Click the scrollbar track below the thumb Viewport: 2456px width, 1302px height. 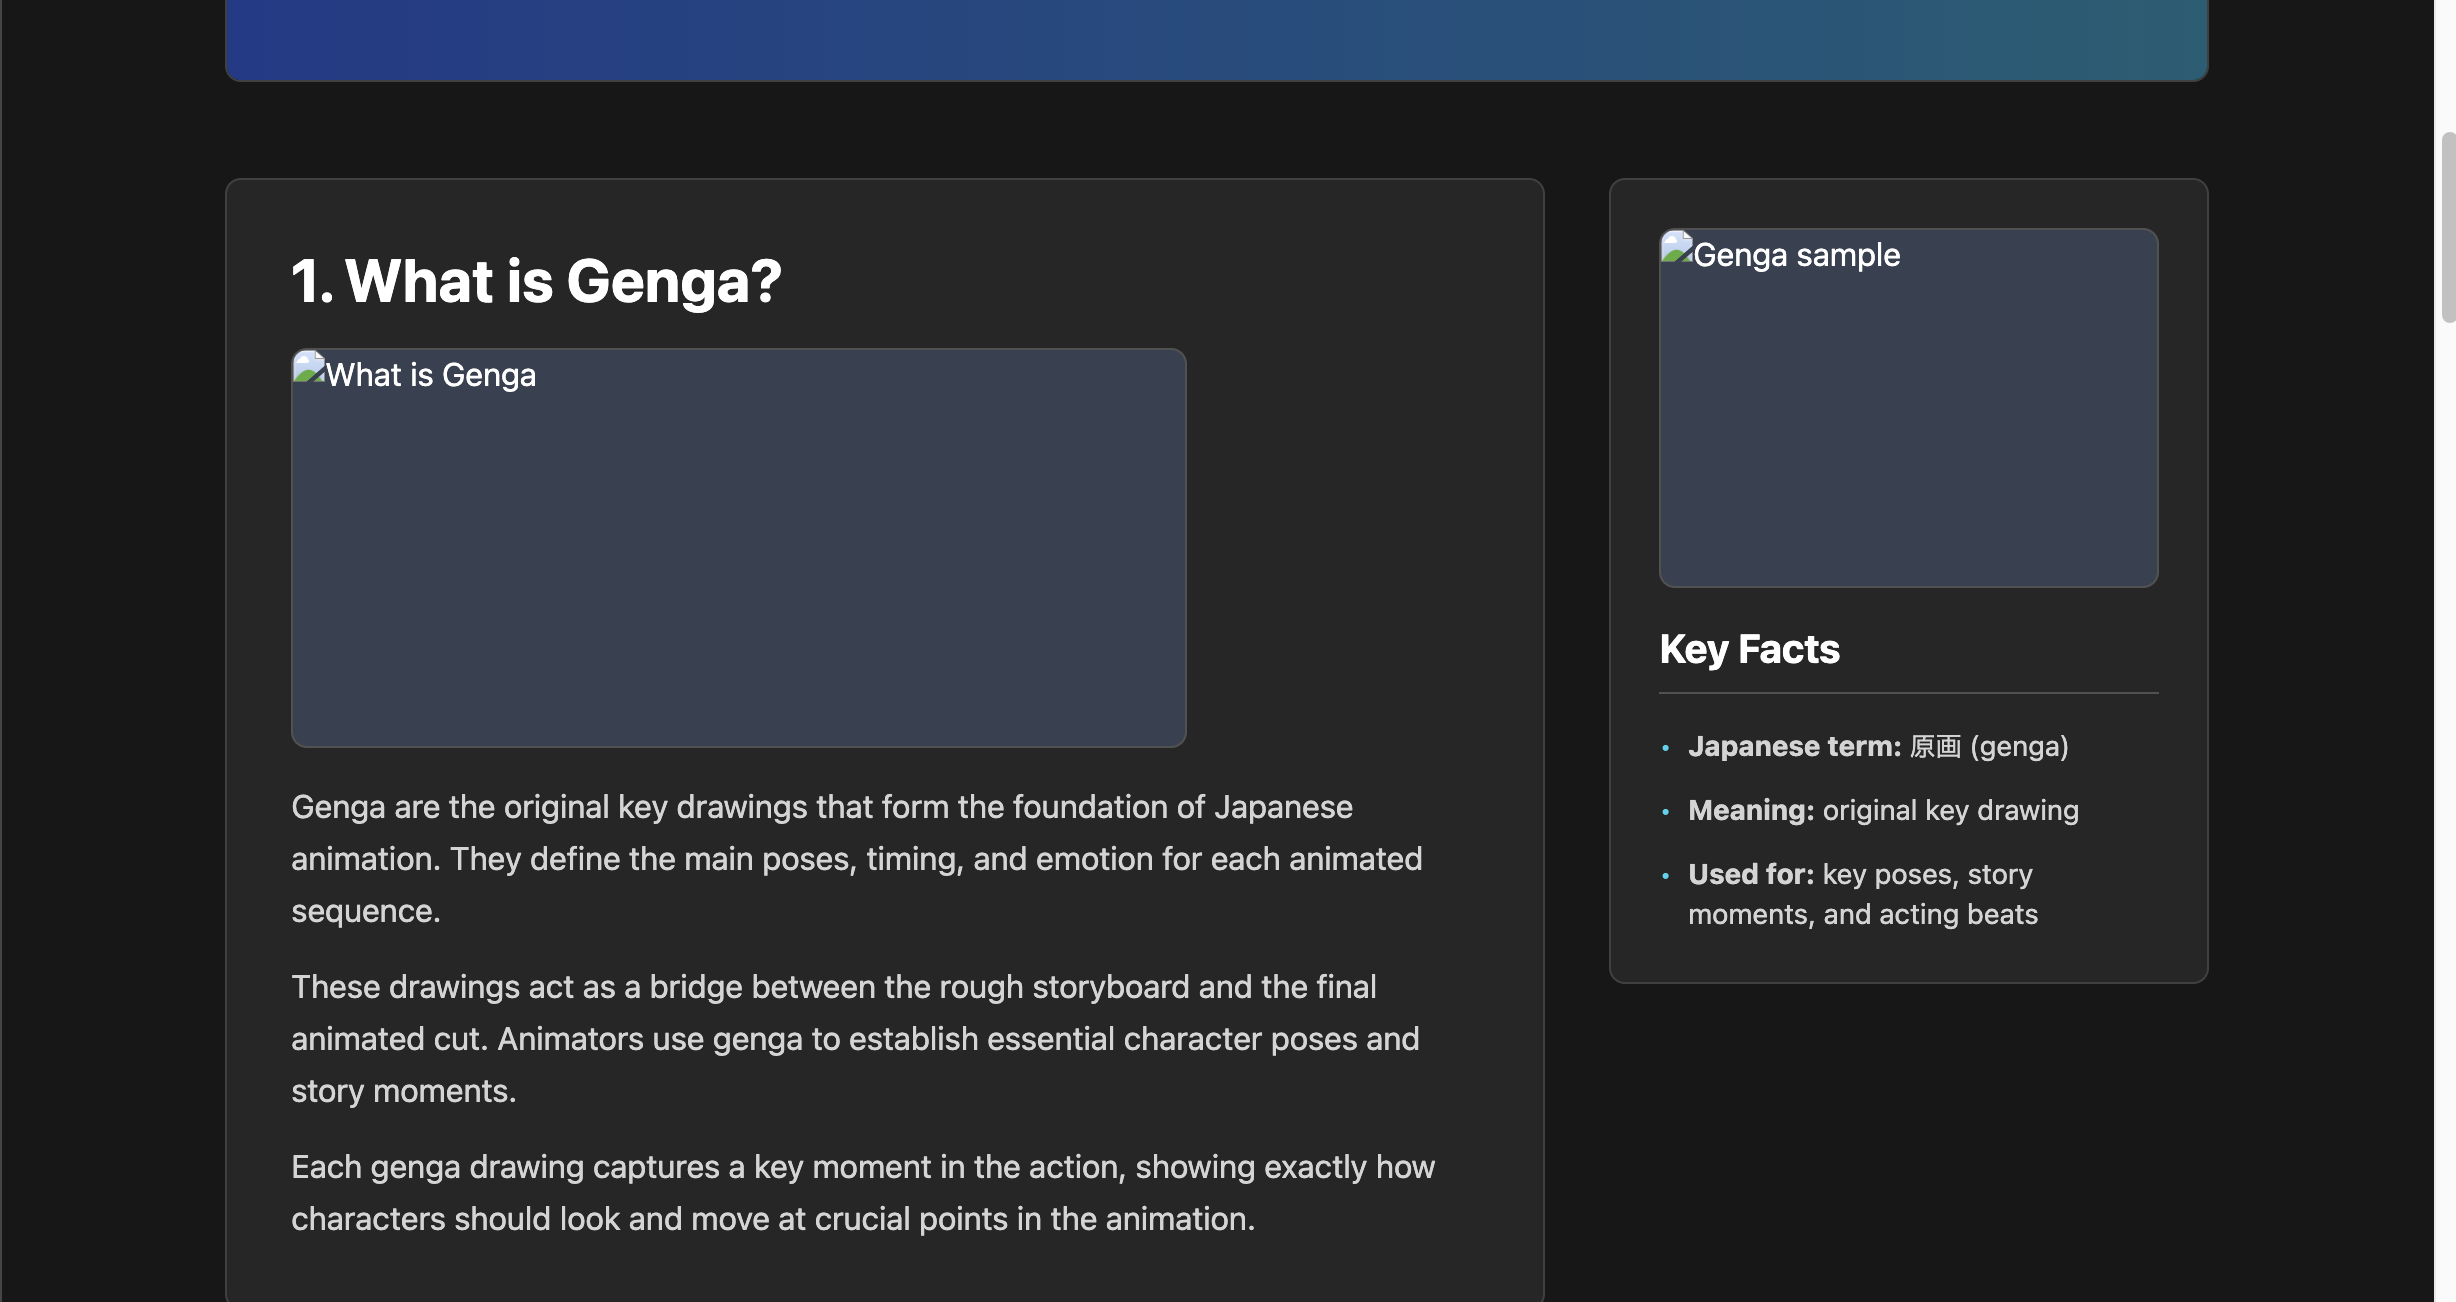point(2447,800)
